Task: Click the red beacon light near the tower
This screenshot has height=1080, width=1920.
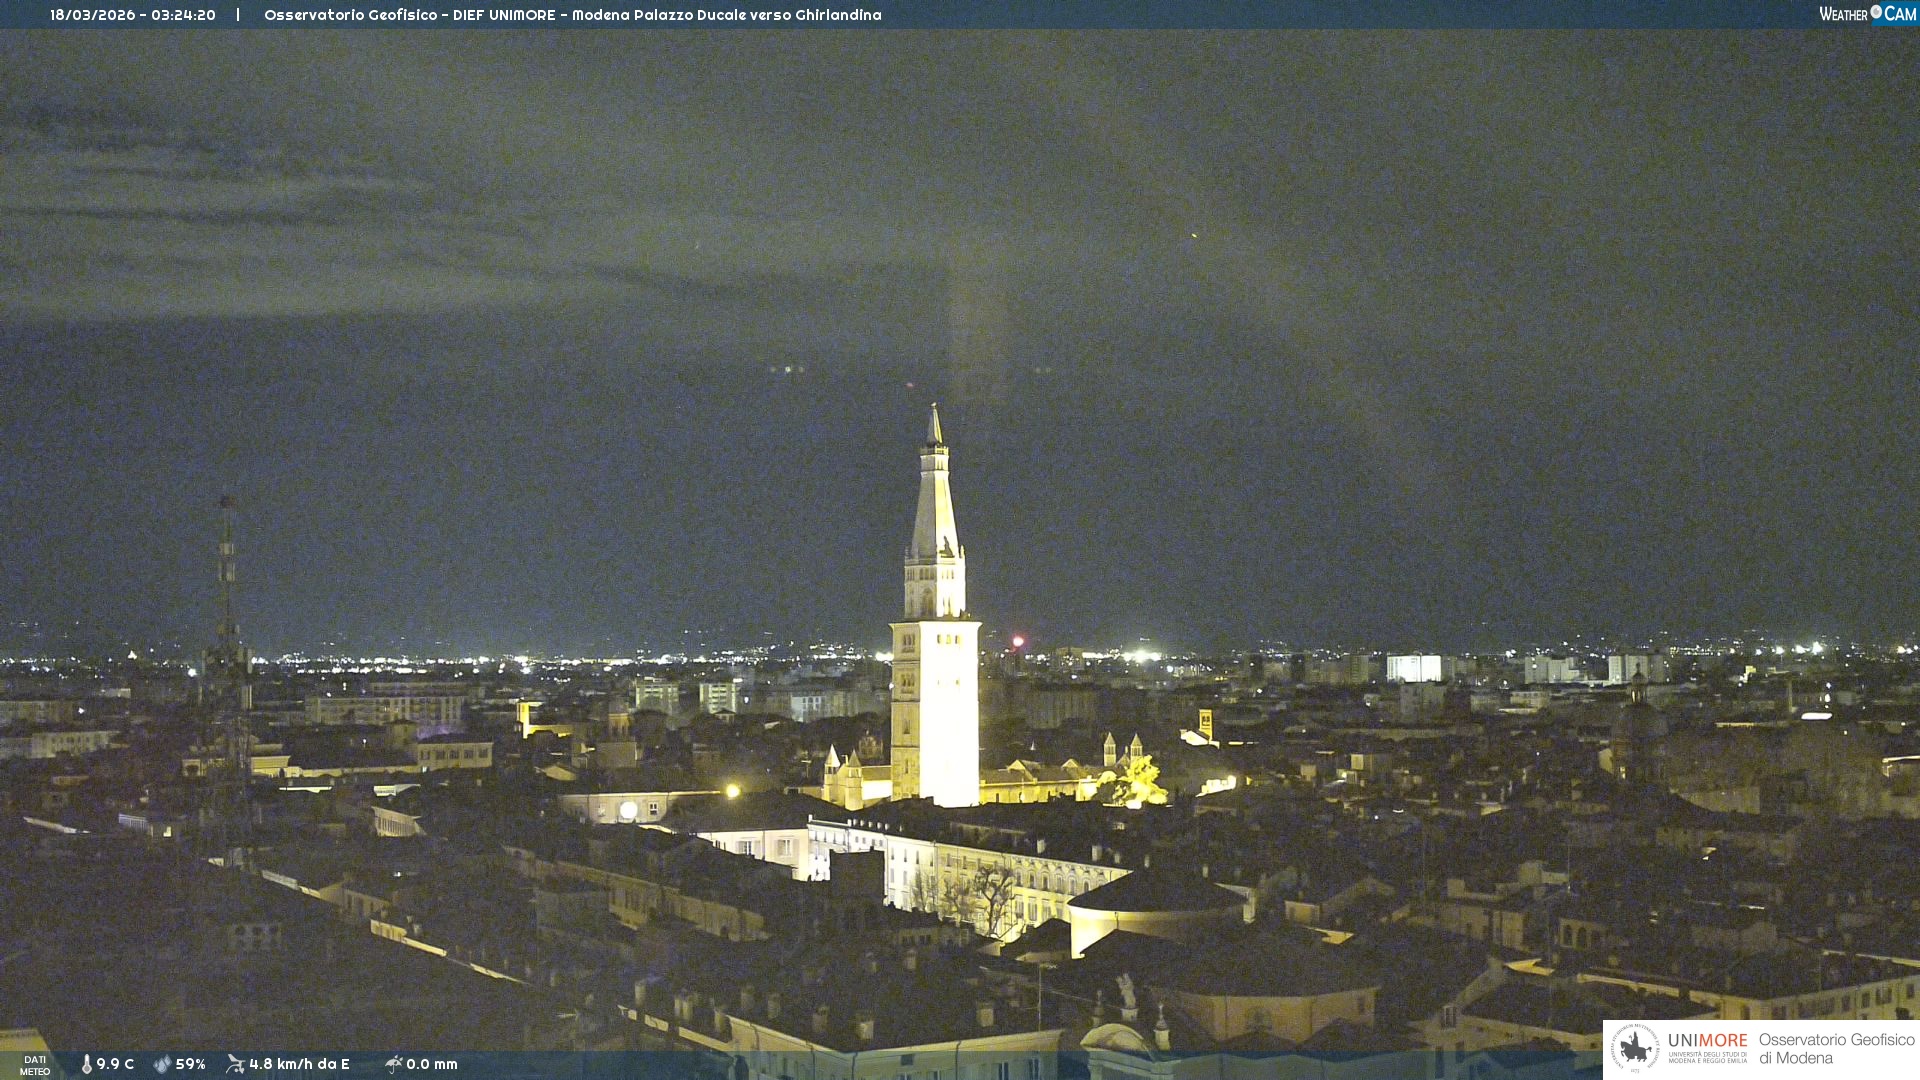Action: coord(1018,641)
